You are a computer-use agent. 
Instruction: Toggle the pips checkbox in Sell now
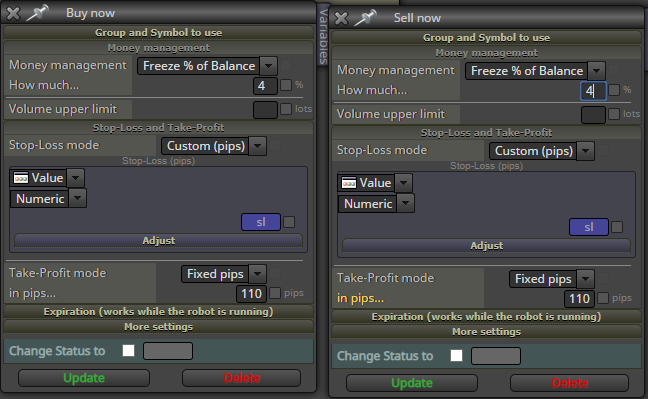603,298
